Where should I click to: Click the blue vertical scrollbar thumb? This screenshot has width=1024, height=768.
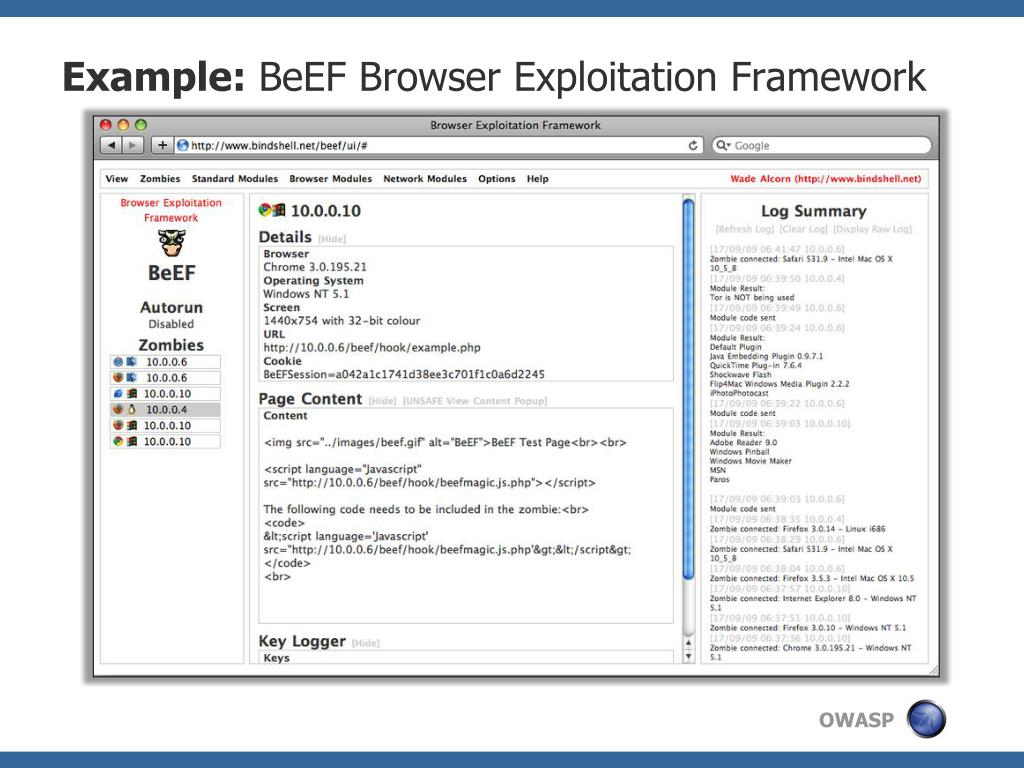pos(688,389)
